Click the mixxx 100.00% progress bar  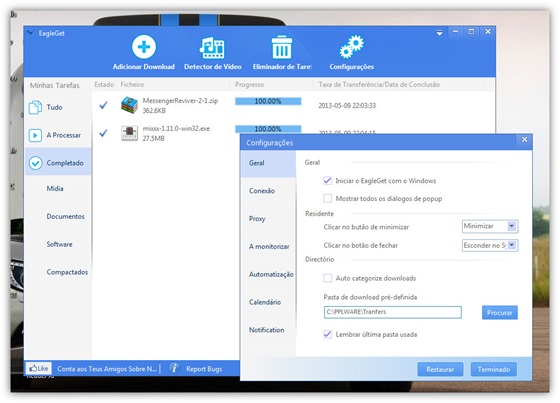pos(268,129)
